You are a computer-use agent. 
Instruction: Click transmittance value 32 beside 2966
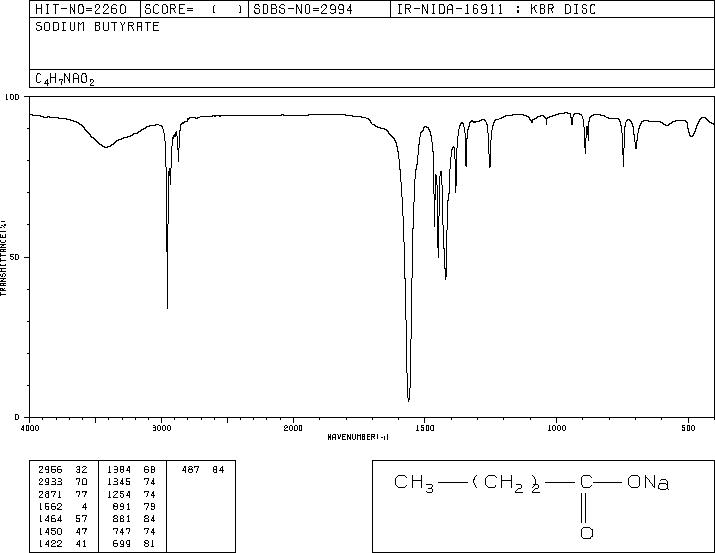pos(81,469)
